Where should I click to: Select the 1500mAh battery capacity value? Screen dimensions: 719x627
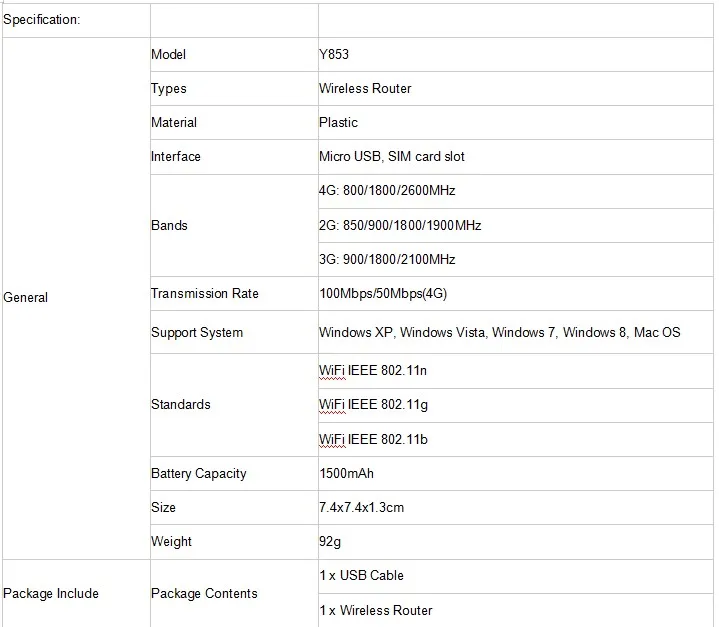(347, 473)
